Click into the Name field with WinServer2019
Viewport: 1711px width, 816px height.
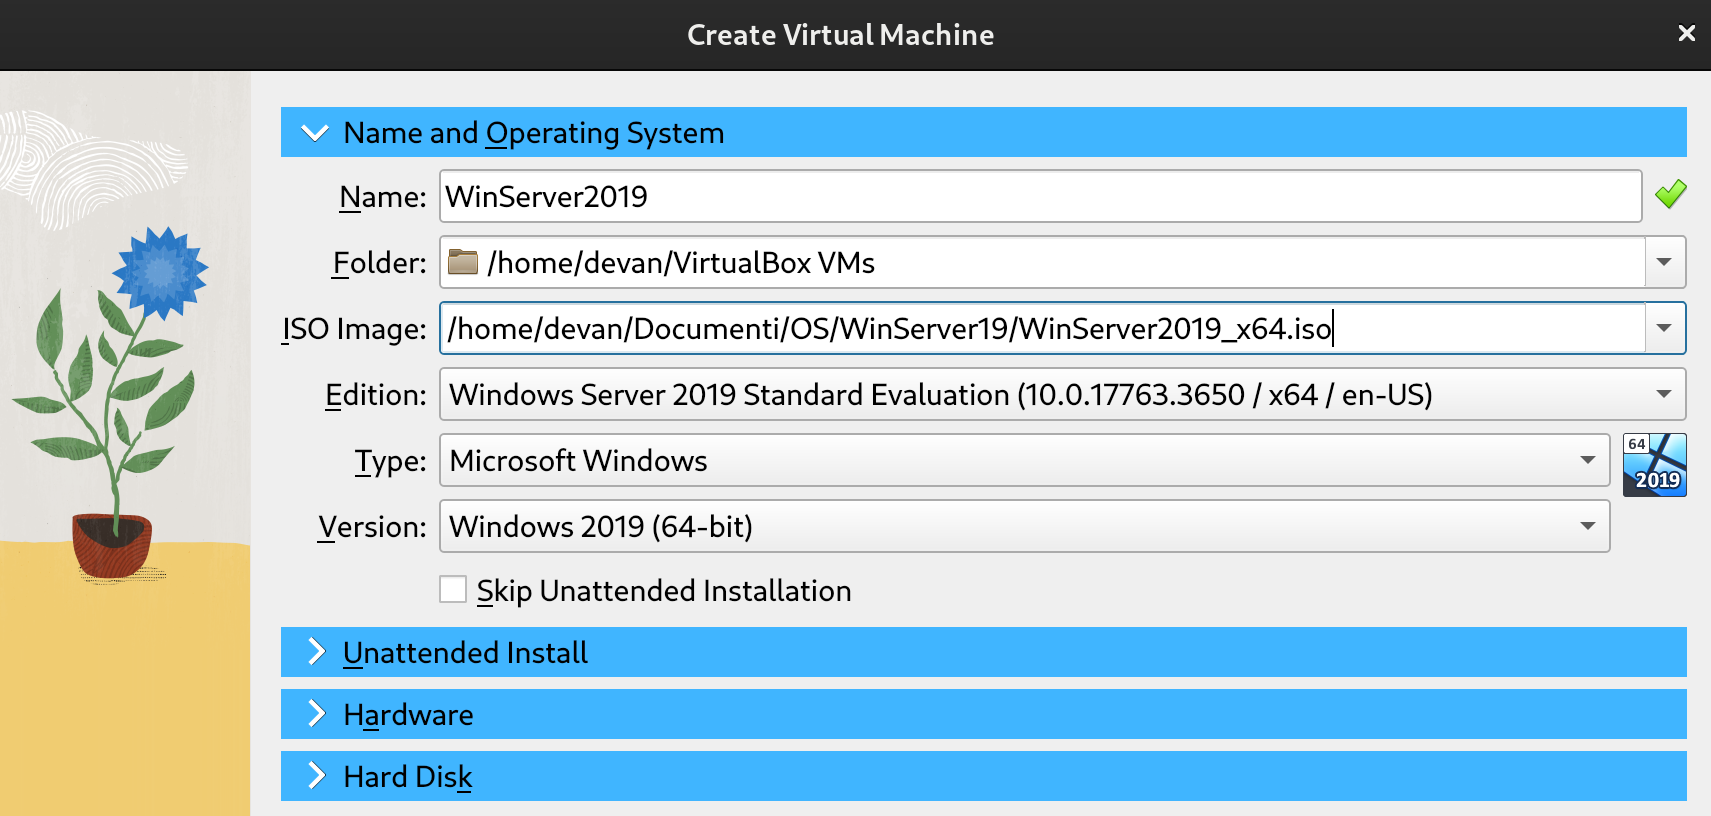tap(1040, 196)
